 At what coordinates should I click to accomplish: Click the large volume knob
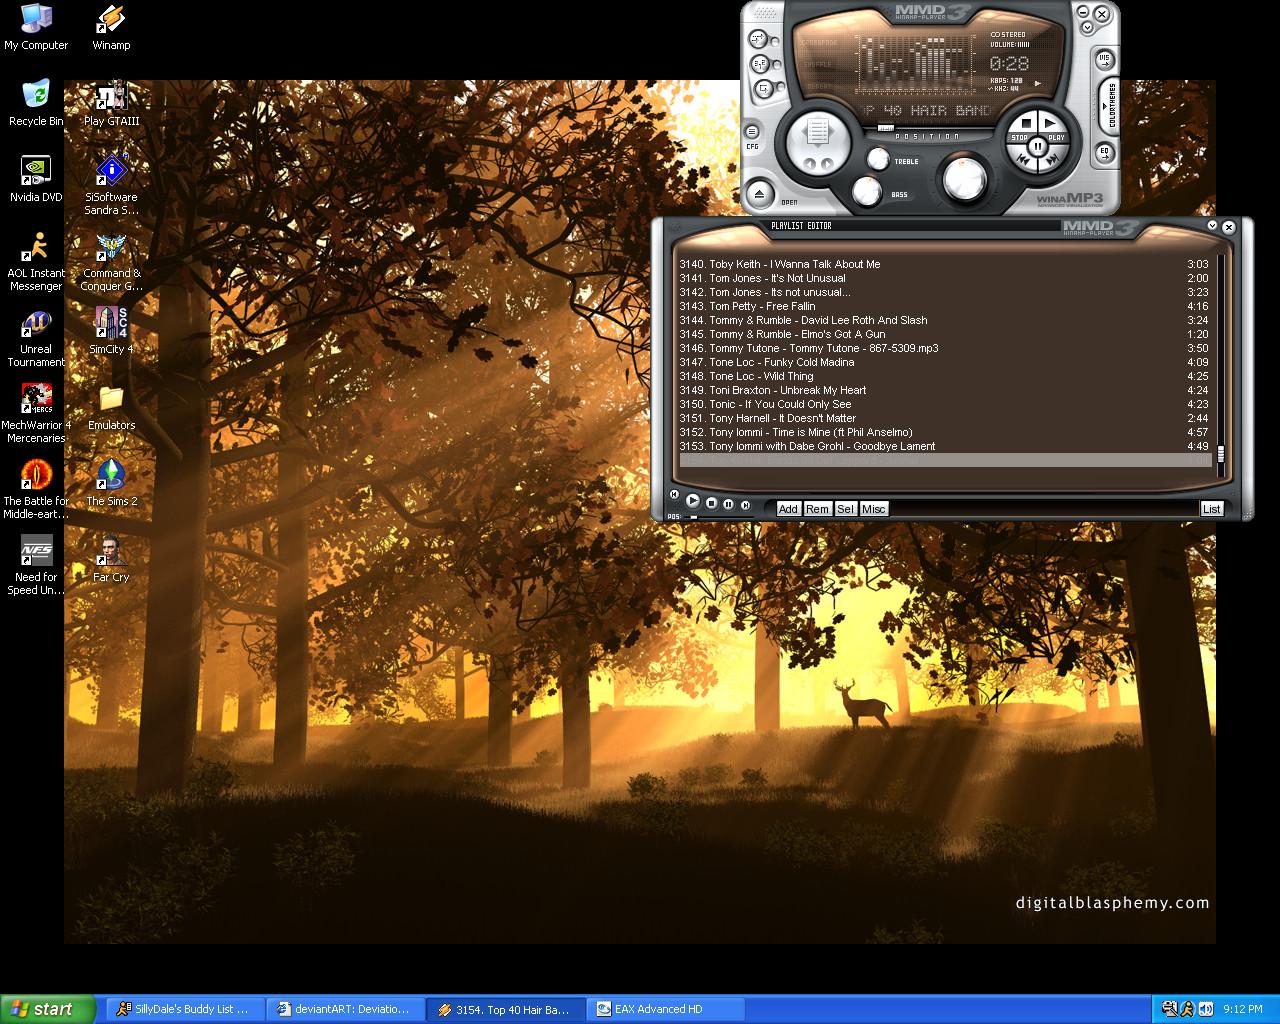point(965,179)
